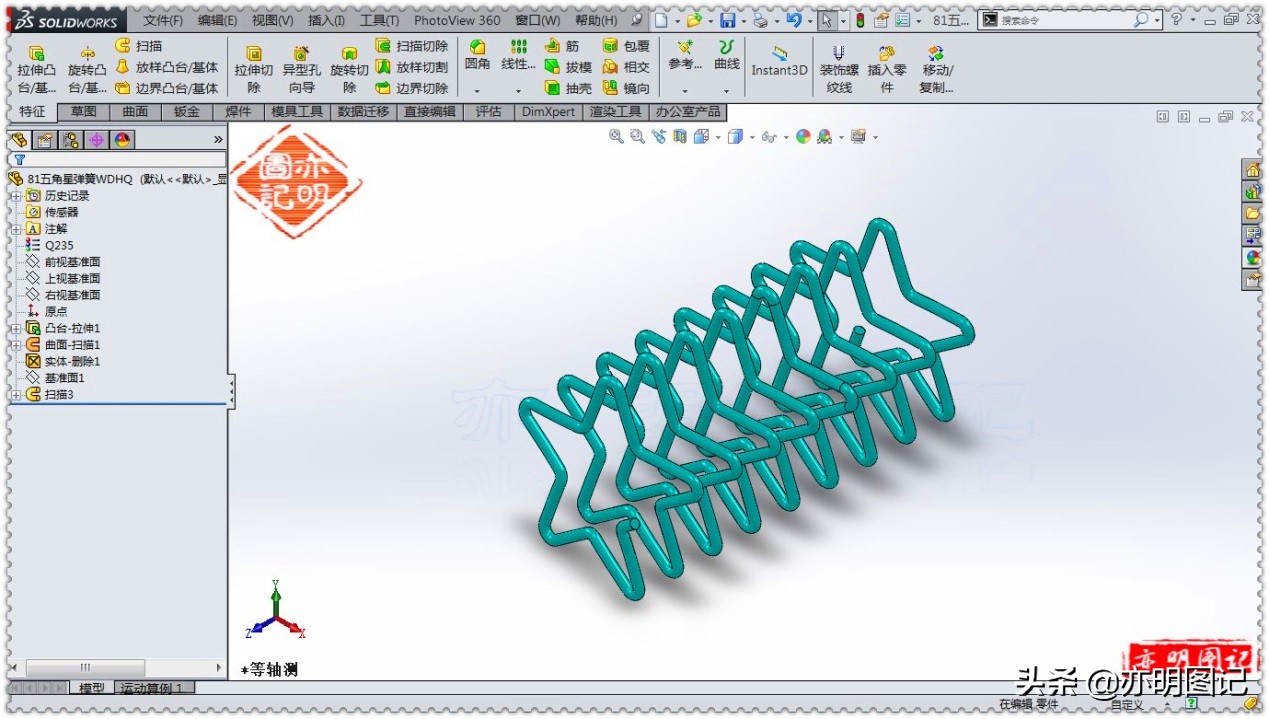
Task: Toggle Instant3D mode
Action: click(778, 66)
